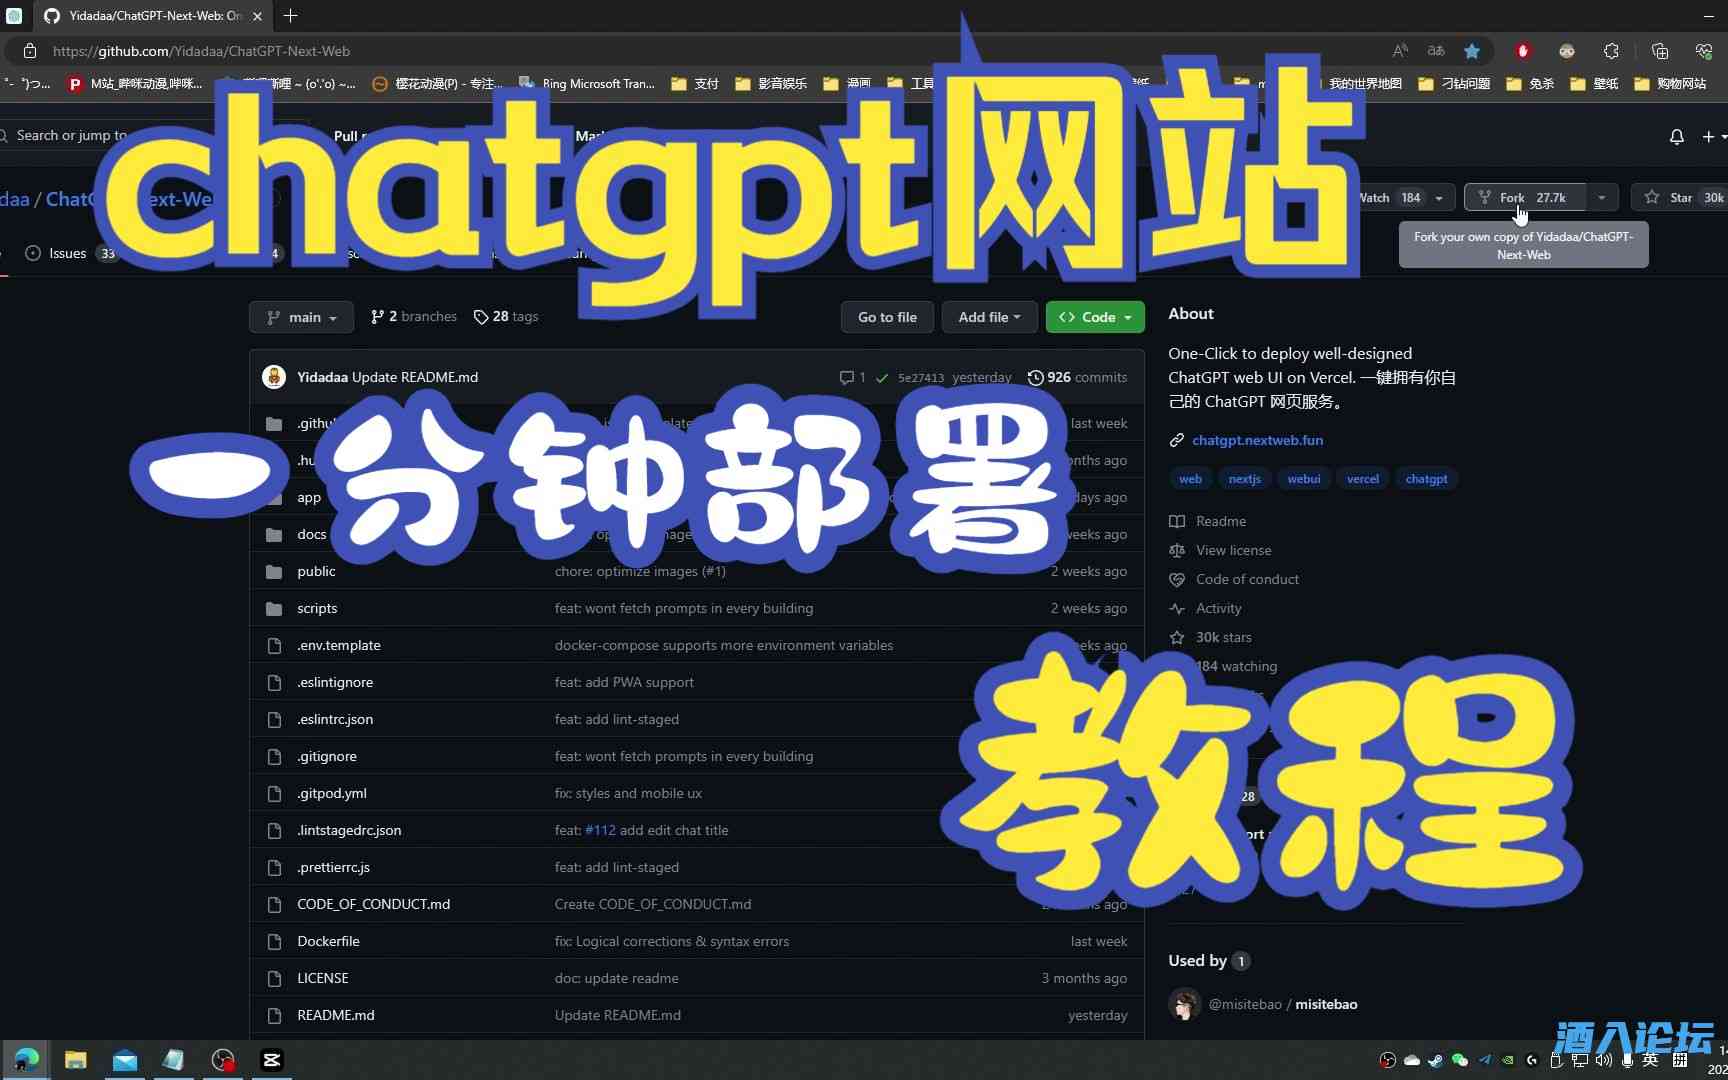The width and height of the screenshot is (1728, 1080).
Task: Click the Fork 27.7k button
Action: pyautogui.click(x=1524, y=198)
